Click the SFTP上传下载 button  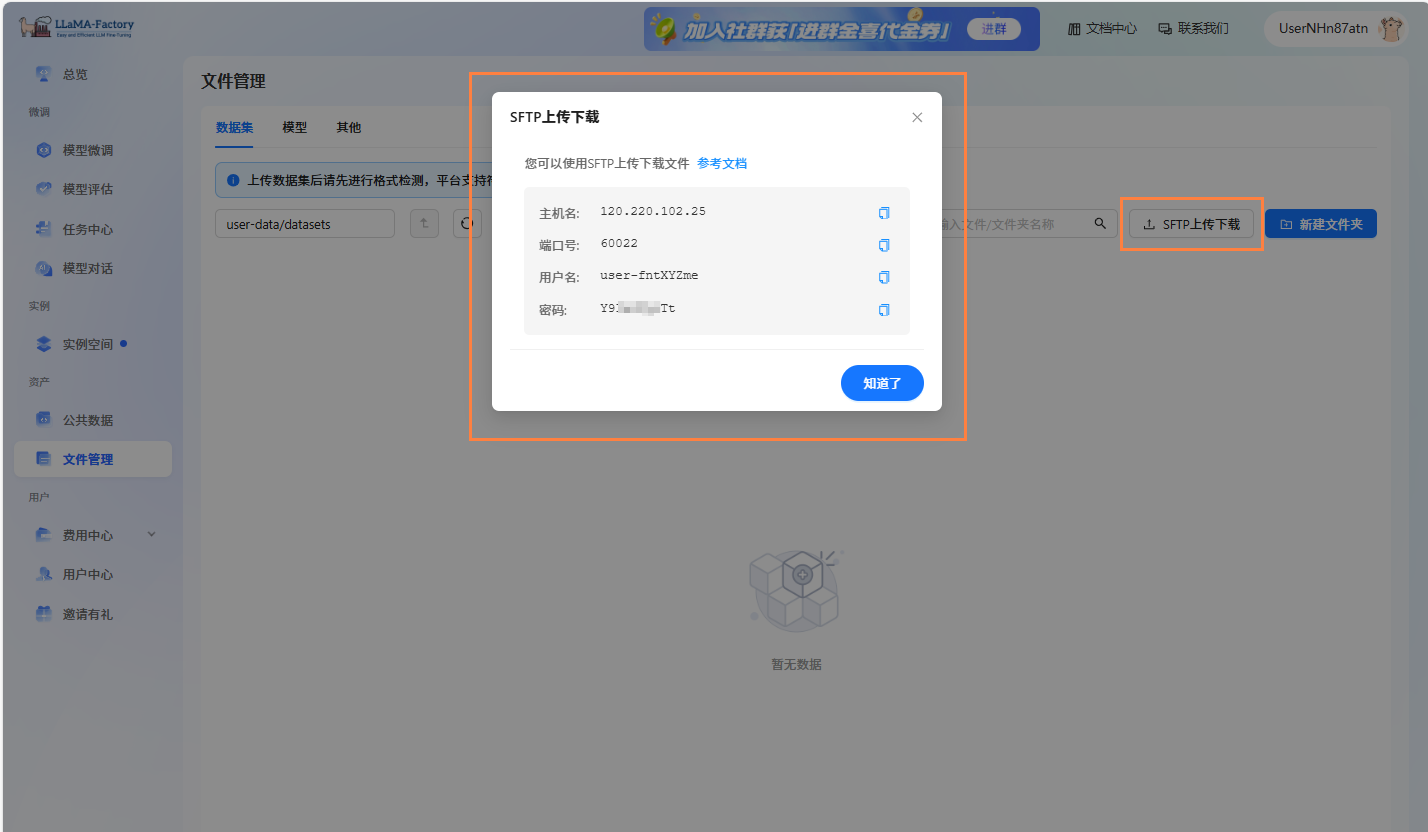[1191, 224]
